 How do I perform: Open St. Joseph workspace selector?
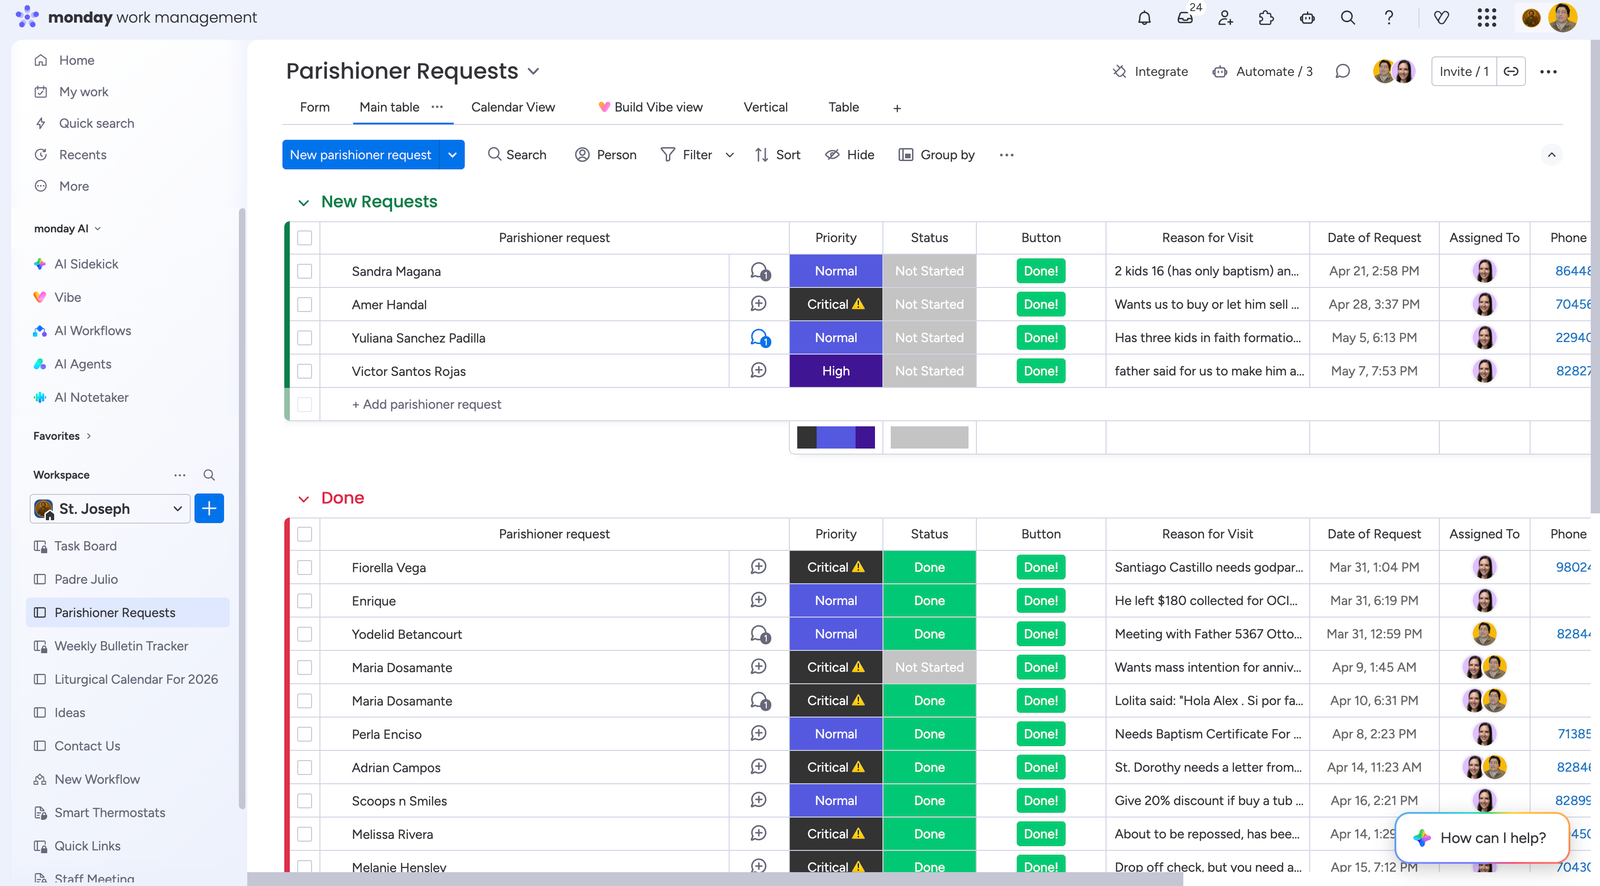click(x=110, y=508)
